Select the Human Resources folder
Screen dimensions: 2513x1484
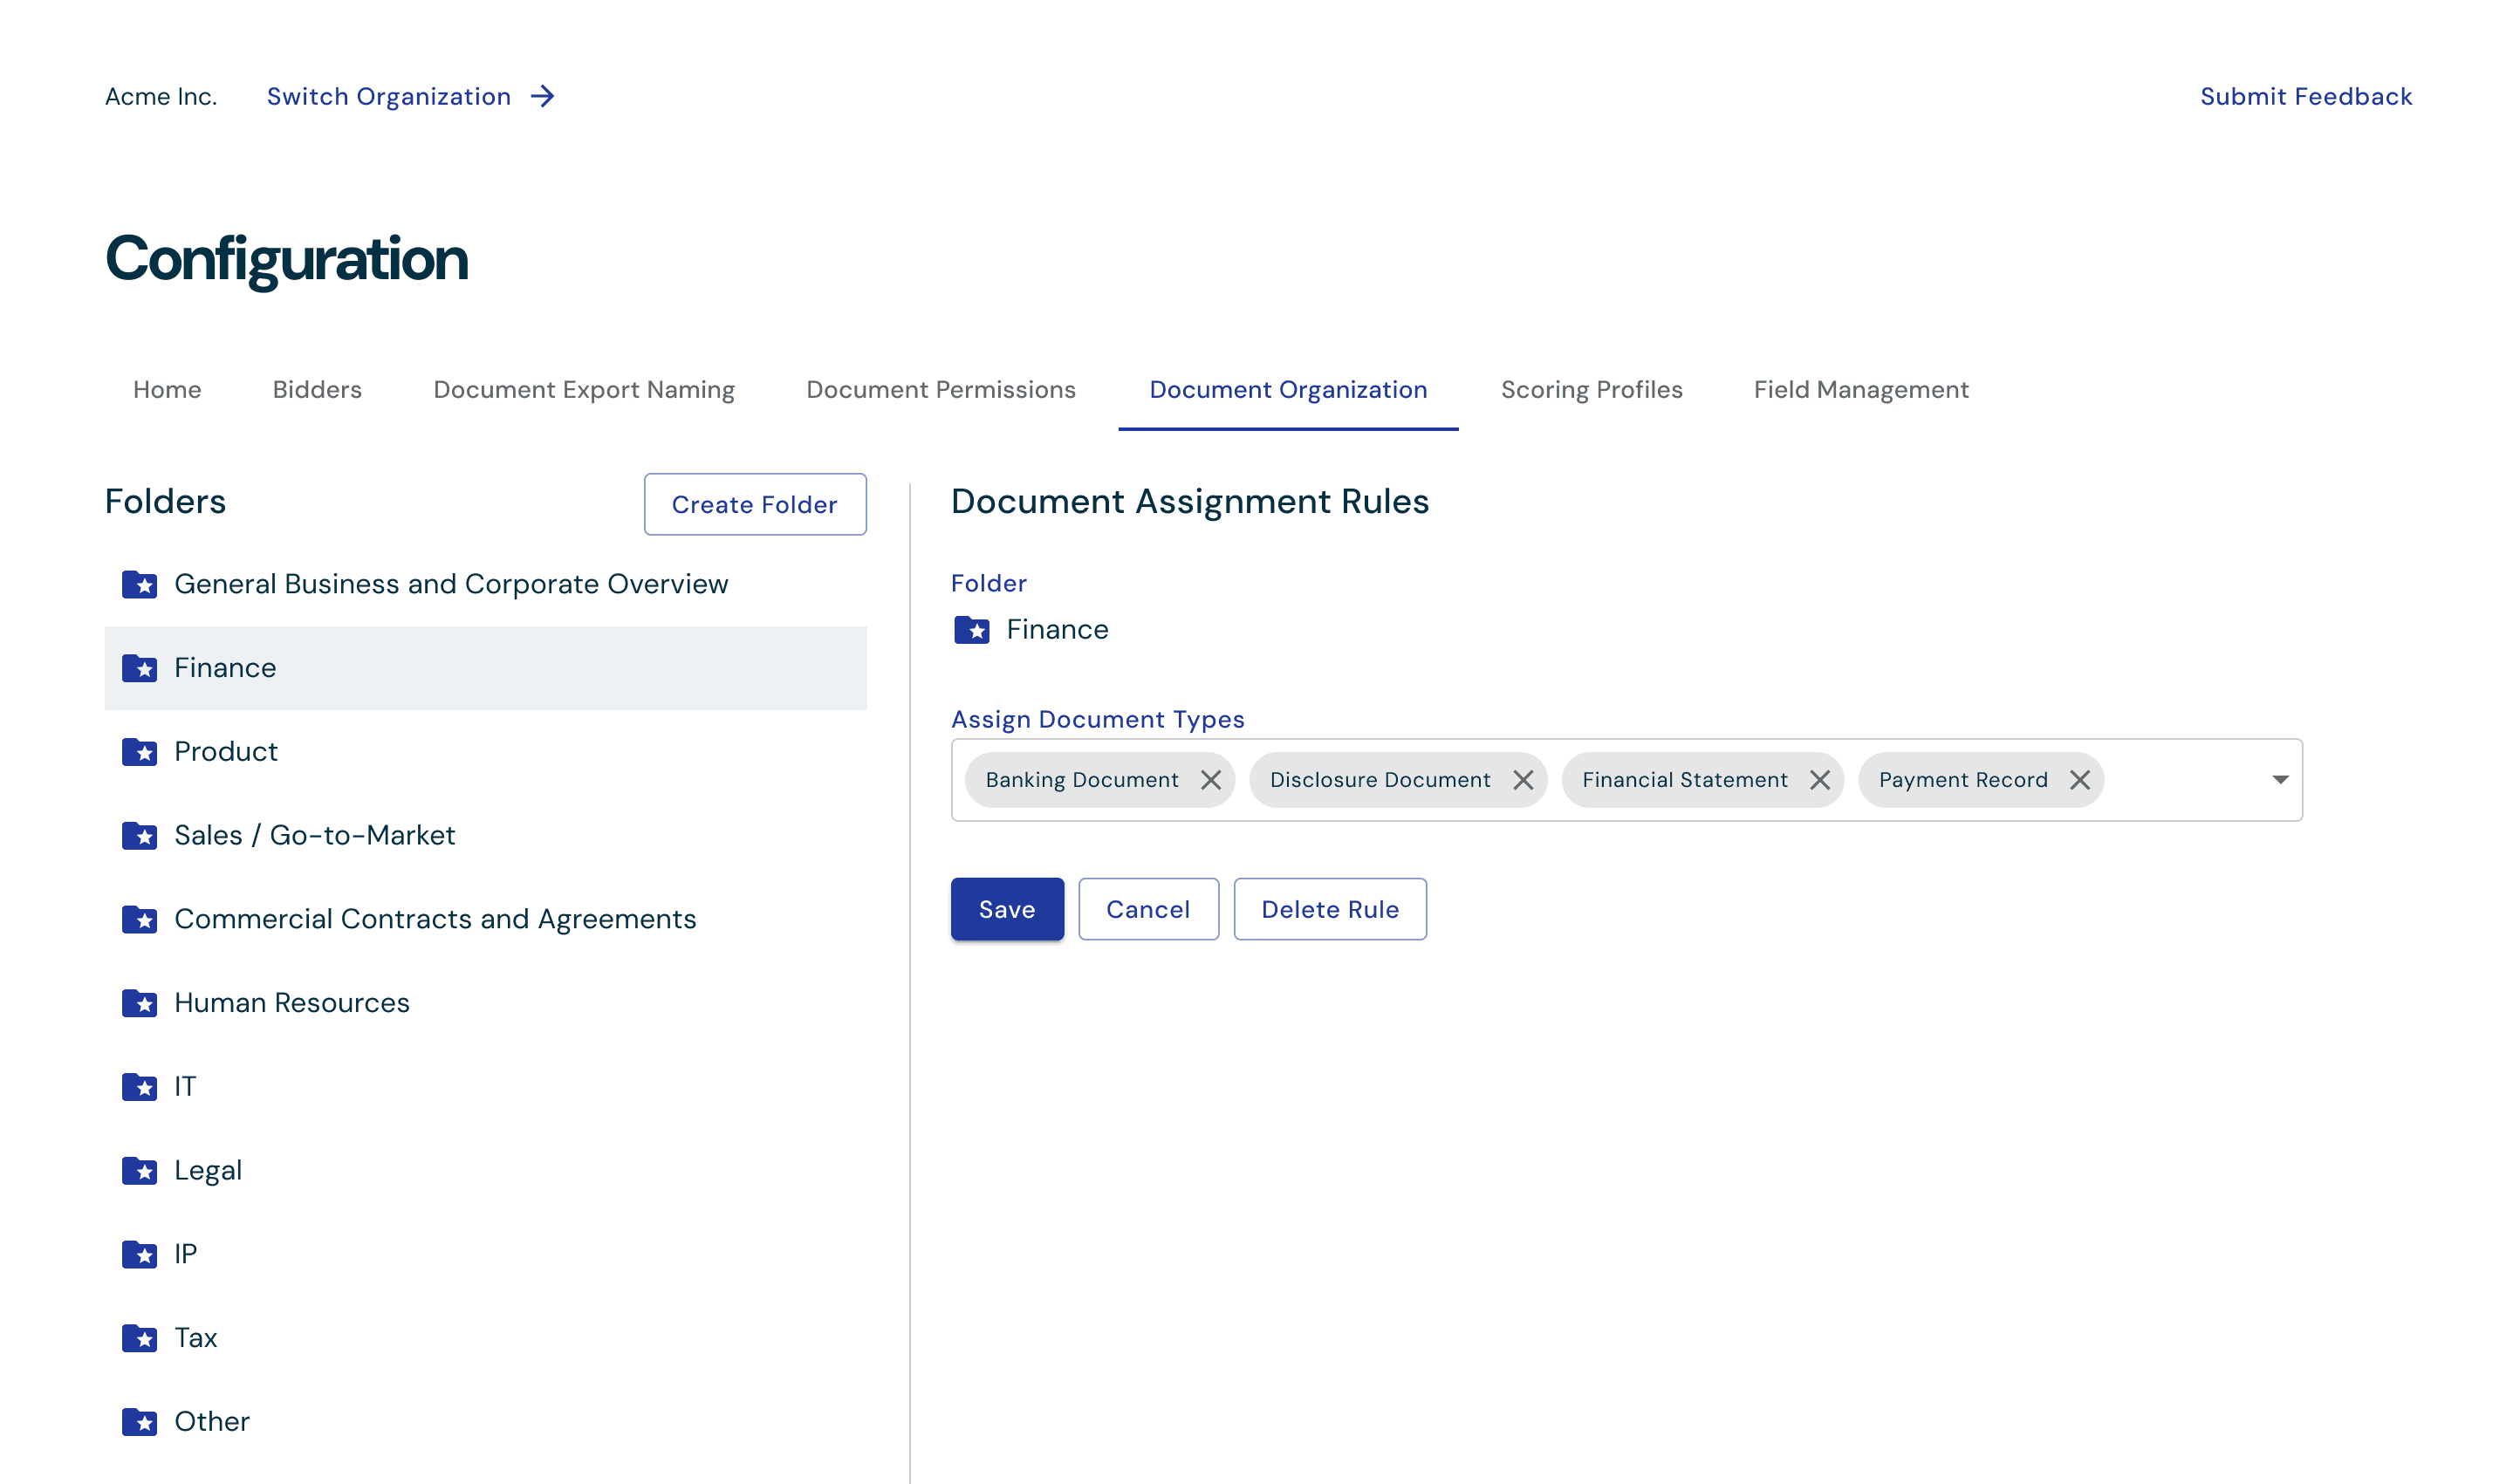point(291,1003)
